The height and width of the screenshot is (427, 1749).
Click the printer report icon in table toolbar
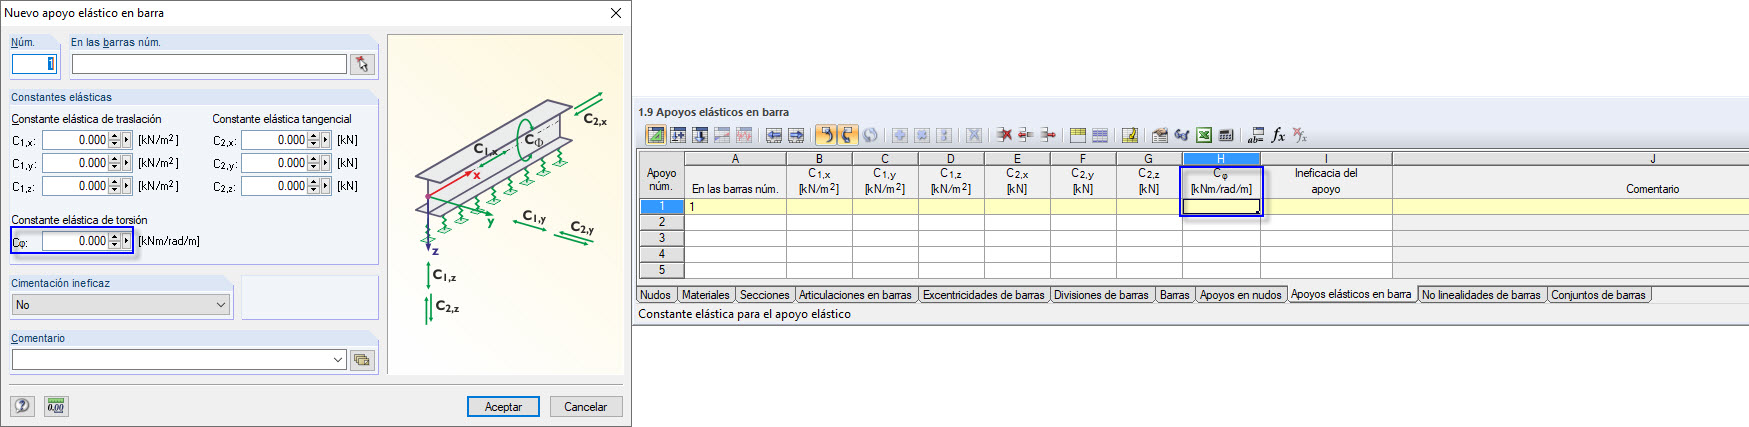click(x=1160, y=135)
